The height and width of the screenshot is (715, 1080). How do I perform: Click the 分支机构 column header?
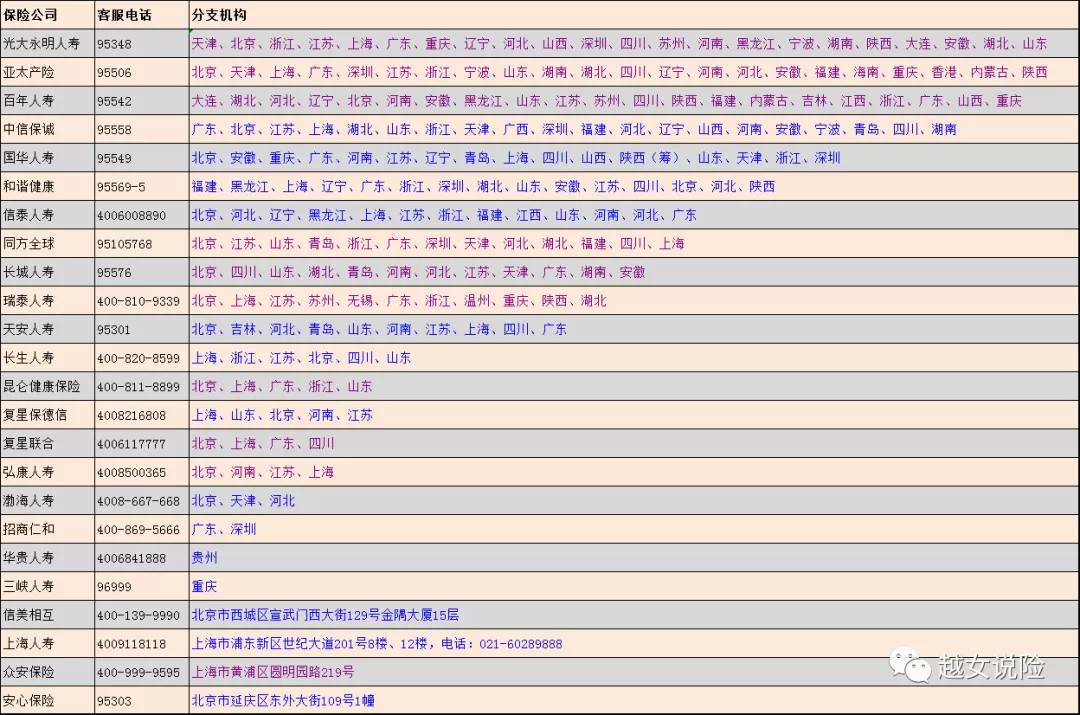click(634, 14)
